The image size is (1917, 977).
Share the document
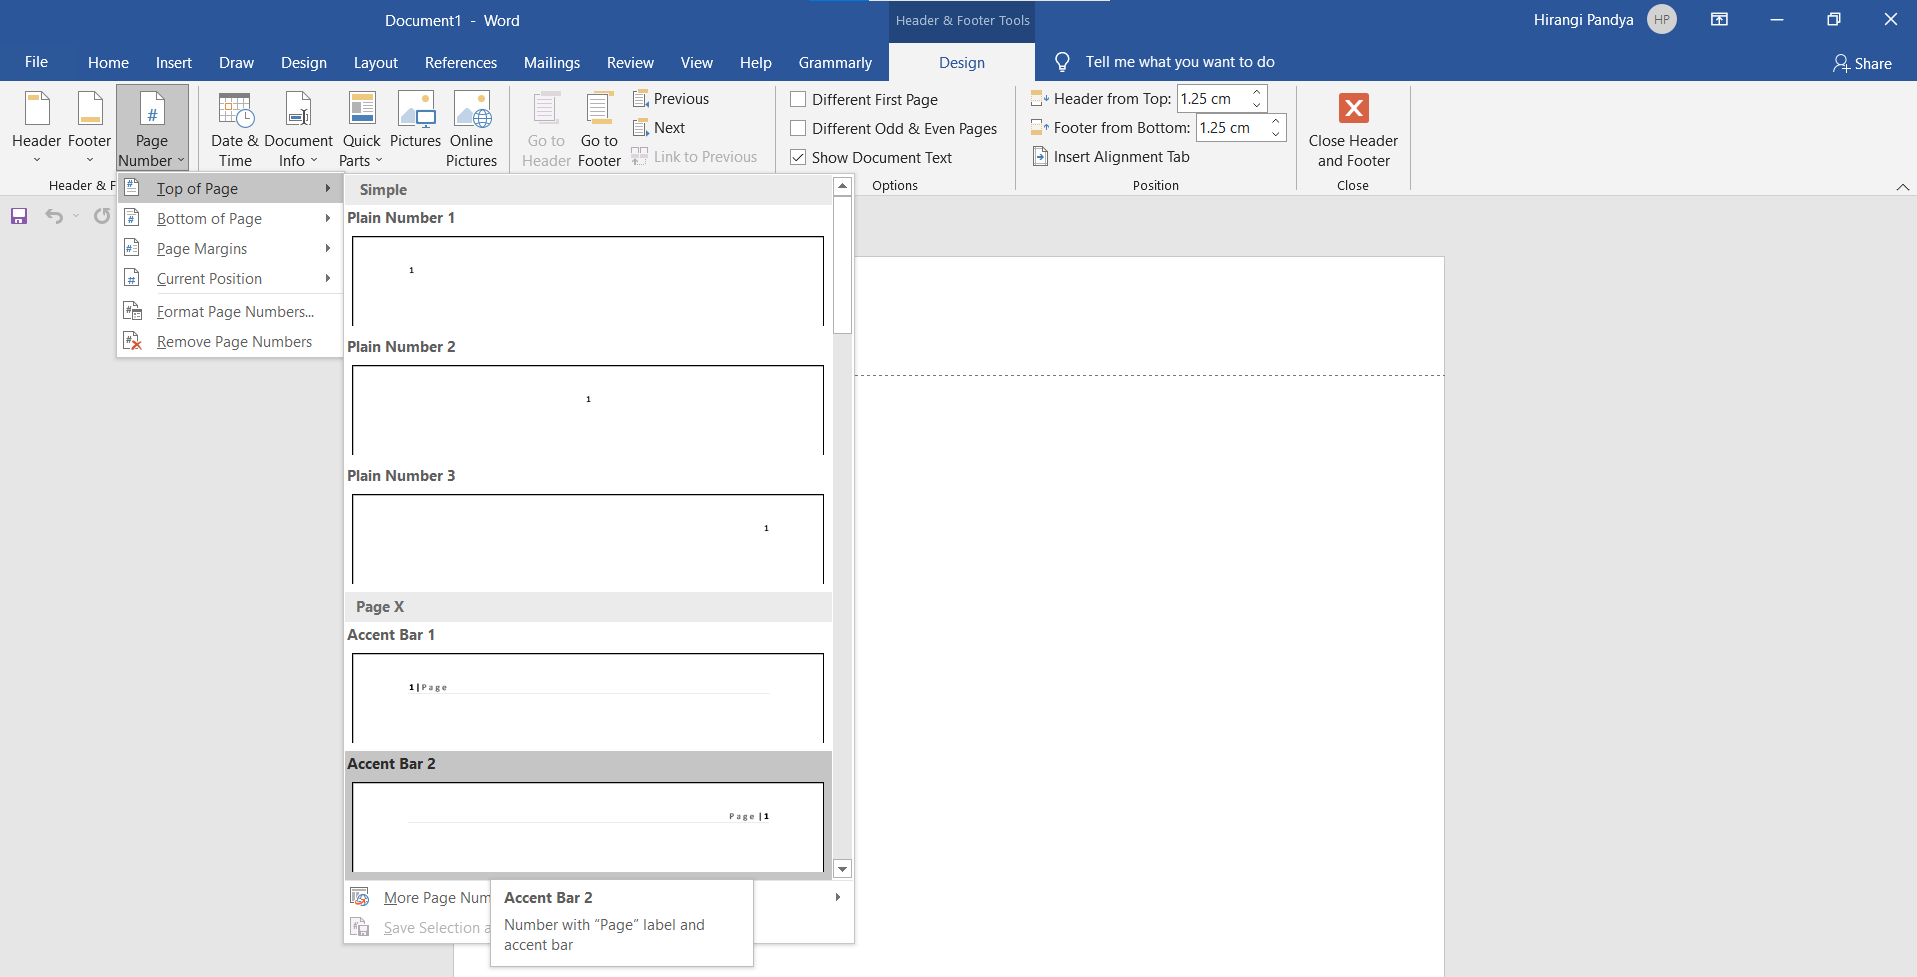(x=1862, y=63)
